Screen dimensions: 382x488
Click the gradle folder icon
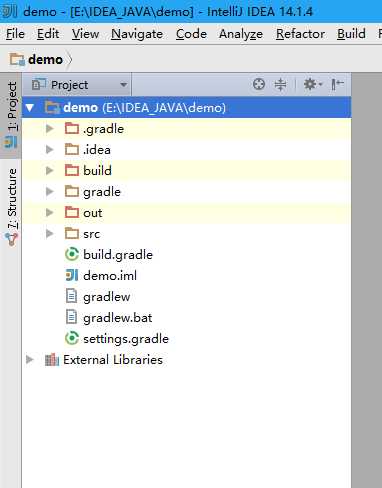[x=72, y=191]
